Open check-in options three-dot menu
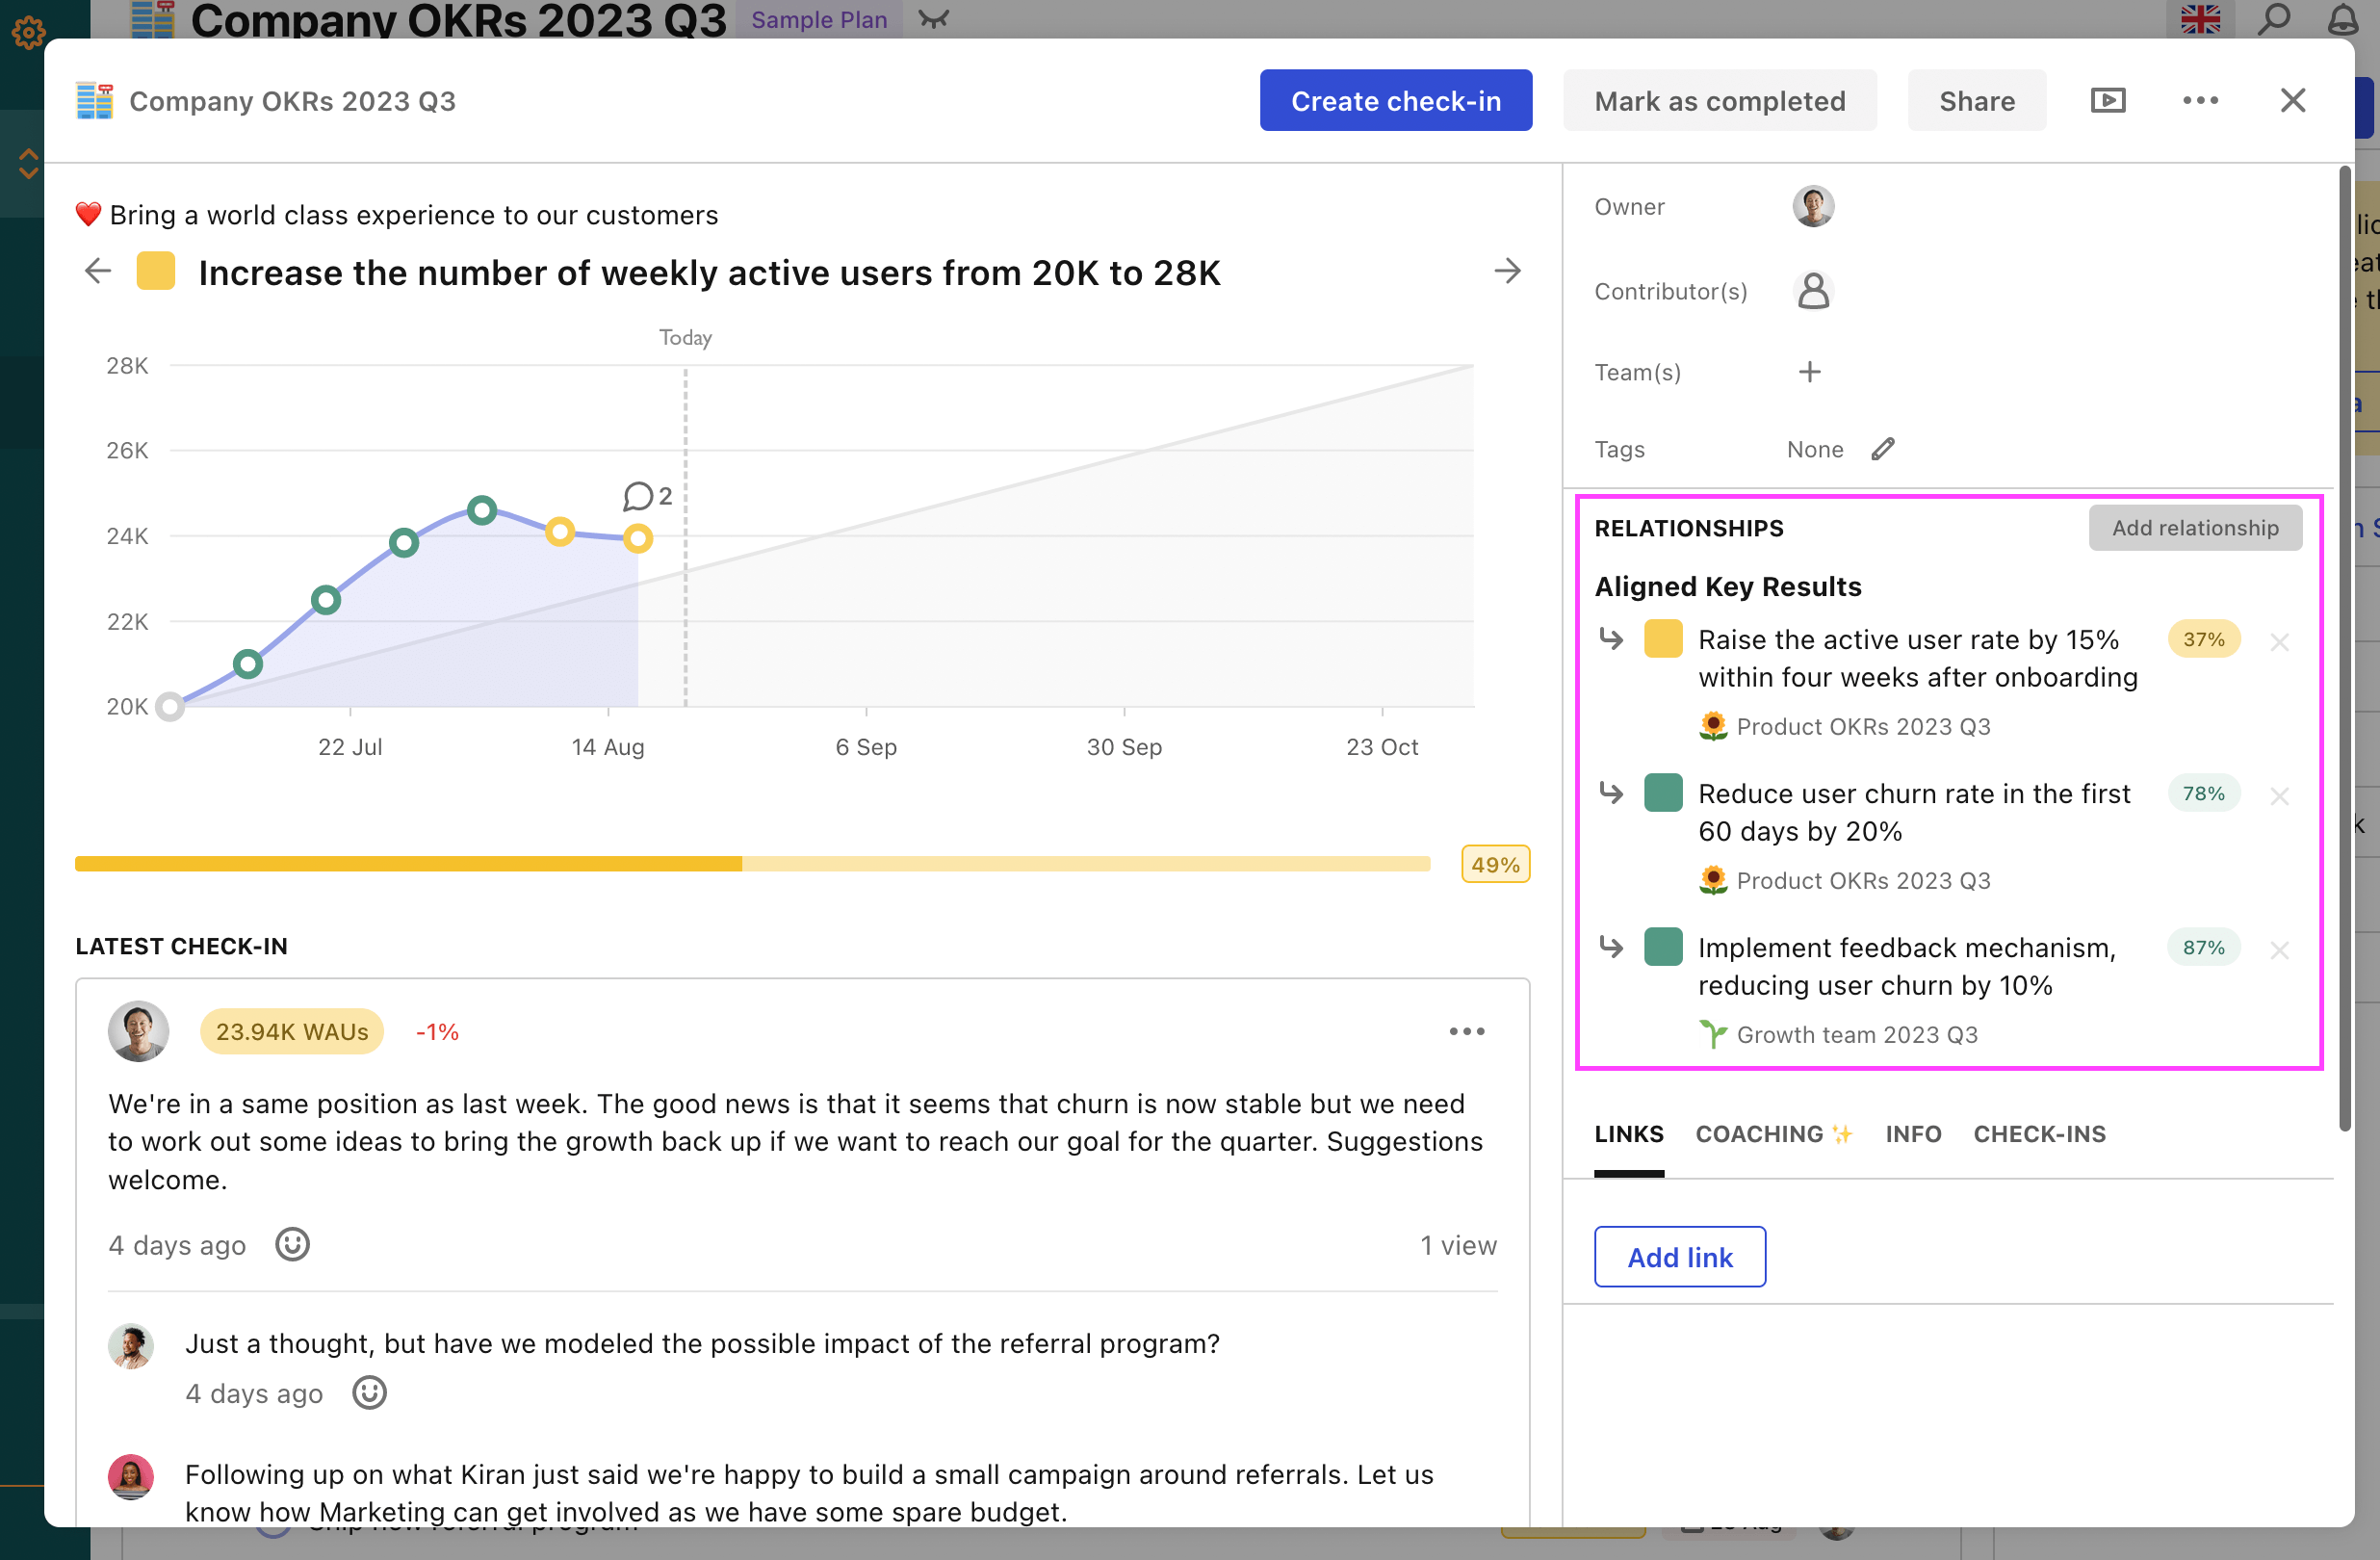The width and height of the screenshot is (2380, 1560). [x=1467, y=1031]
